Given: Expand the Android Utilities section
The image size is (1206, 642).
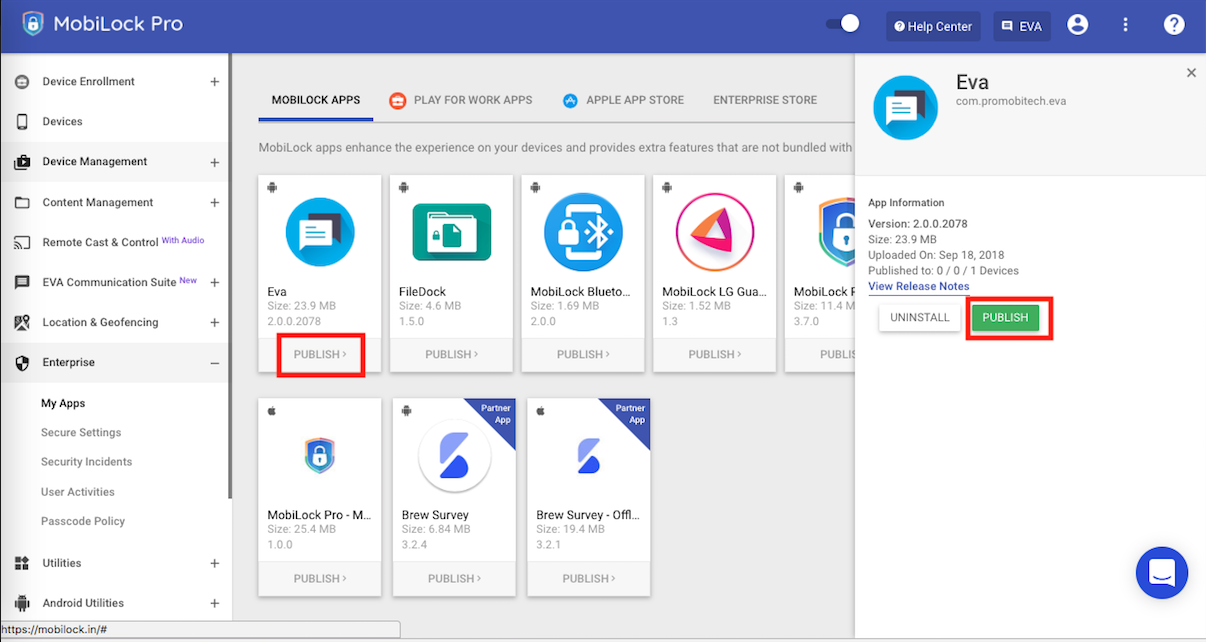Looking at the screenshot, I should (214, 603).
